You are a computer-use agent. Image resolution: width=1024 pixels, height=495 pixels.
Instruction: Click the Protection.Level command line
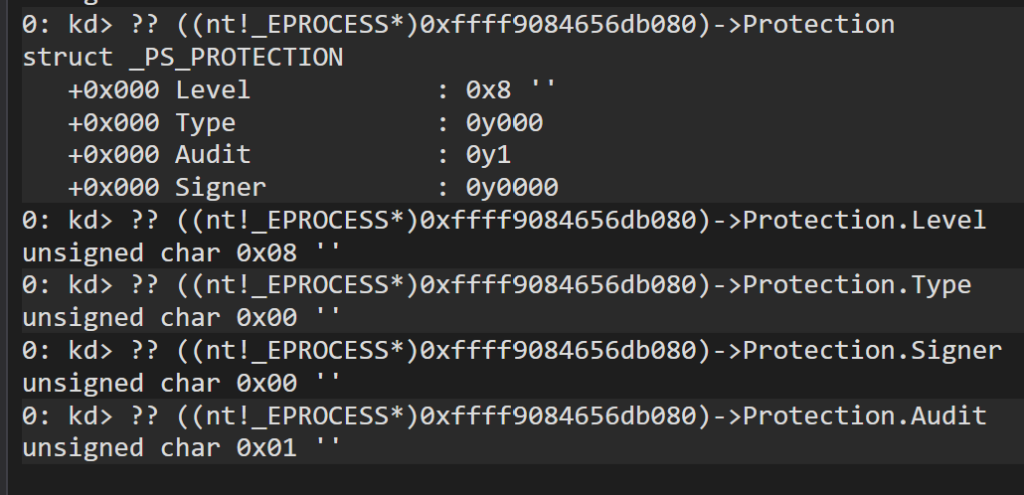(x=504, y=220)
